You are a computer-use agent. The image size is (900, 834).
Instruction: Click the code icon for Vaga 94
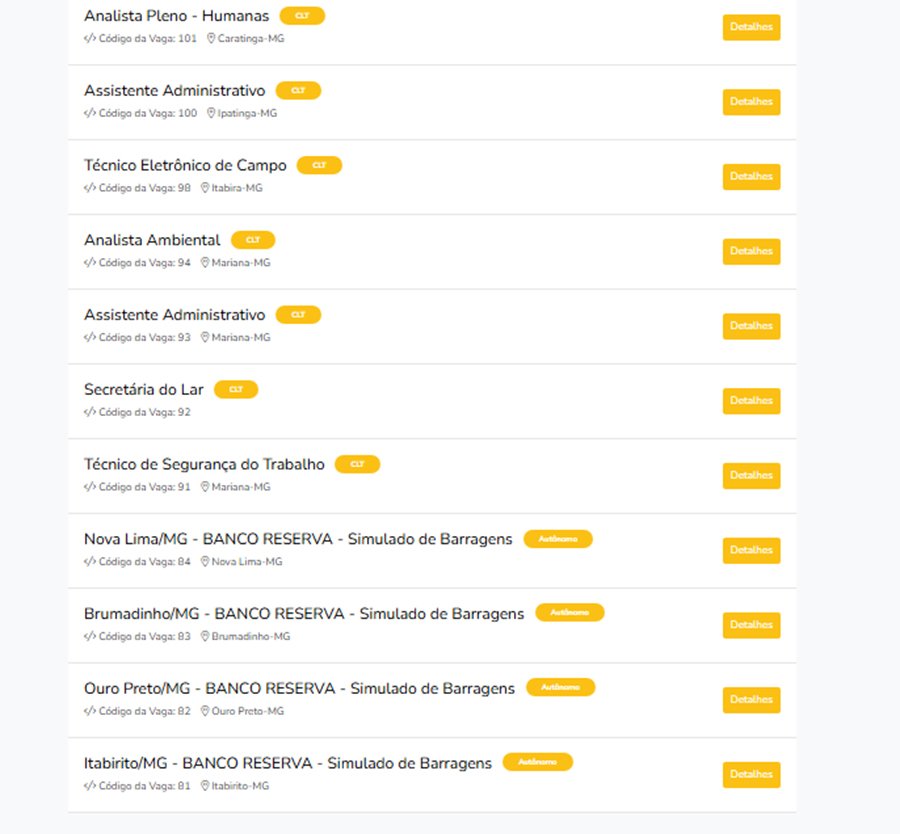[x=90, y=262]
